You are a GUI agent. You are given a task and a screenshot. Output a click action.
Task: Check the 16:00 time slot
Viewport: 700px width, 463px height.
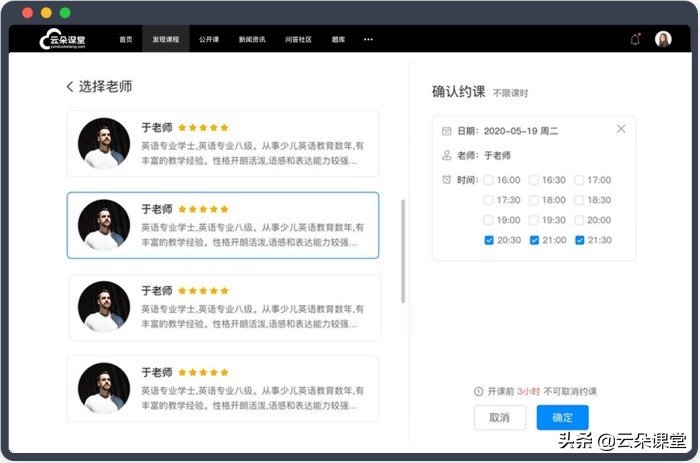pos(488,180)
